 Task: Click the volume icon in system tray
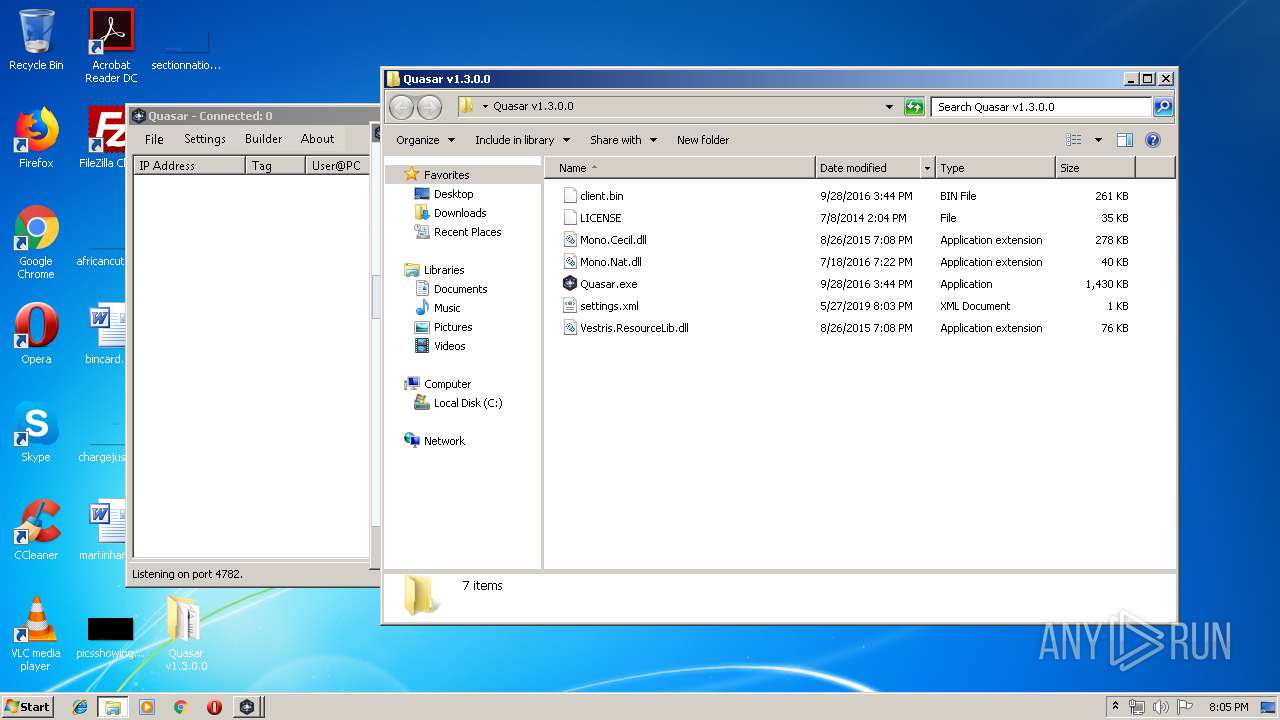click(1160, 707)
